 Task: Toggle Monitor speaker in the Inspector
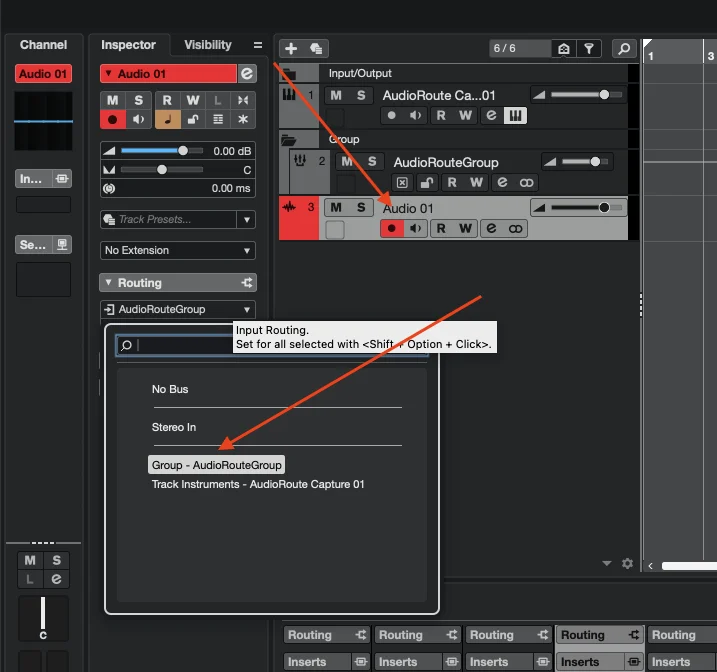pyautogui.click(x=139, y=119)
